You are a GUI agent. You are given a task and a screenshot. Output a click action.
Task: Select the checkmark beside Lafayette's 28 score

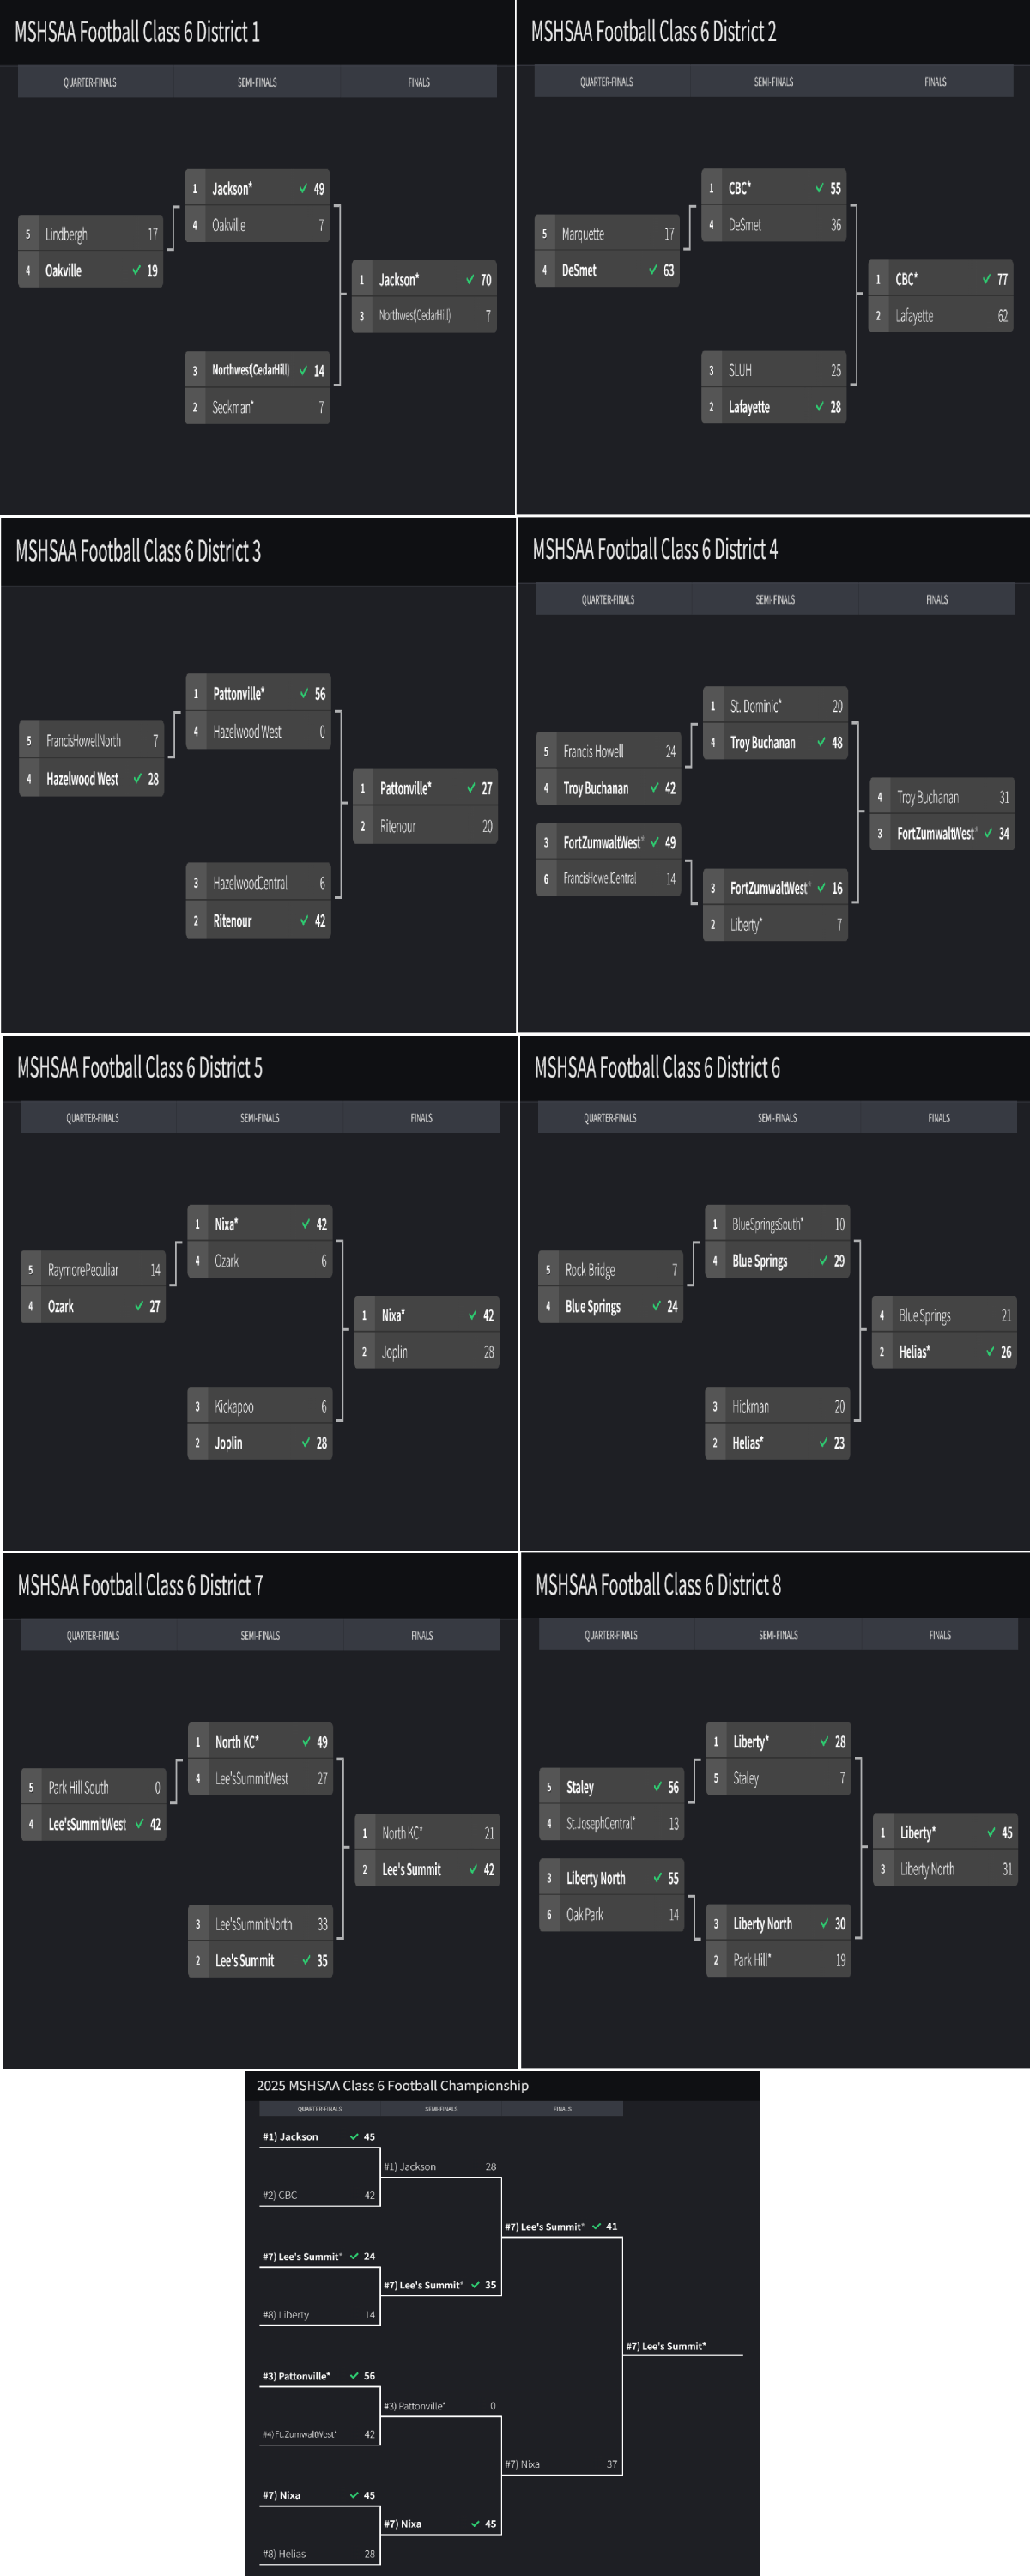pyautogui.click(x=820, y=406)
